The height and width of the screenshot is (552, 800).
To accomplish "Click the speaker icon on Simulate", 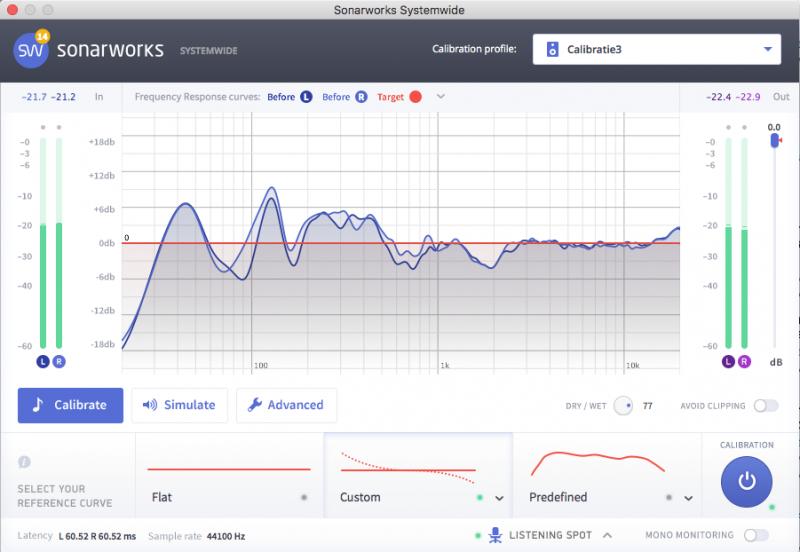I will point(150,405).
